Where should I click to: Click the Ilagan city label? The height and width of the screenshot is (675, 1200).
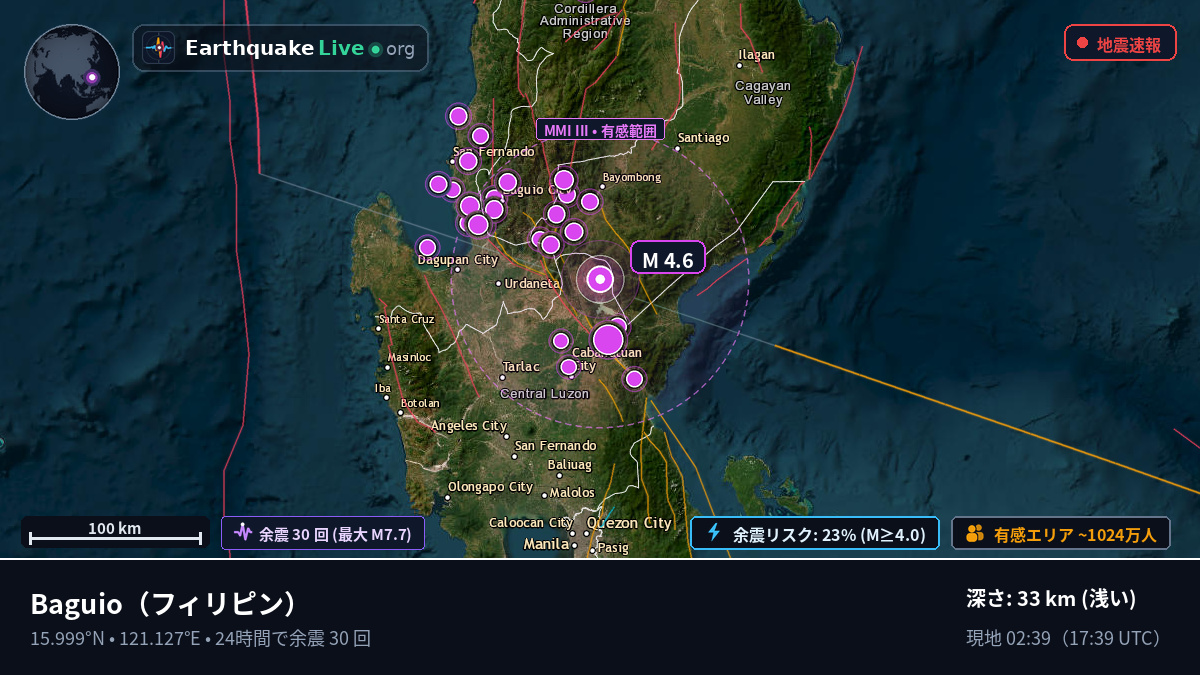(x=756, y=54)
